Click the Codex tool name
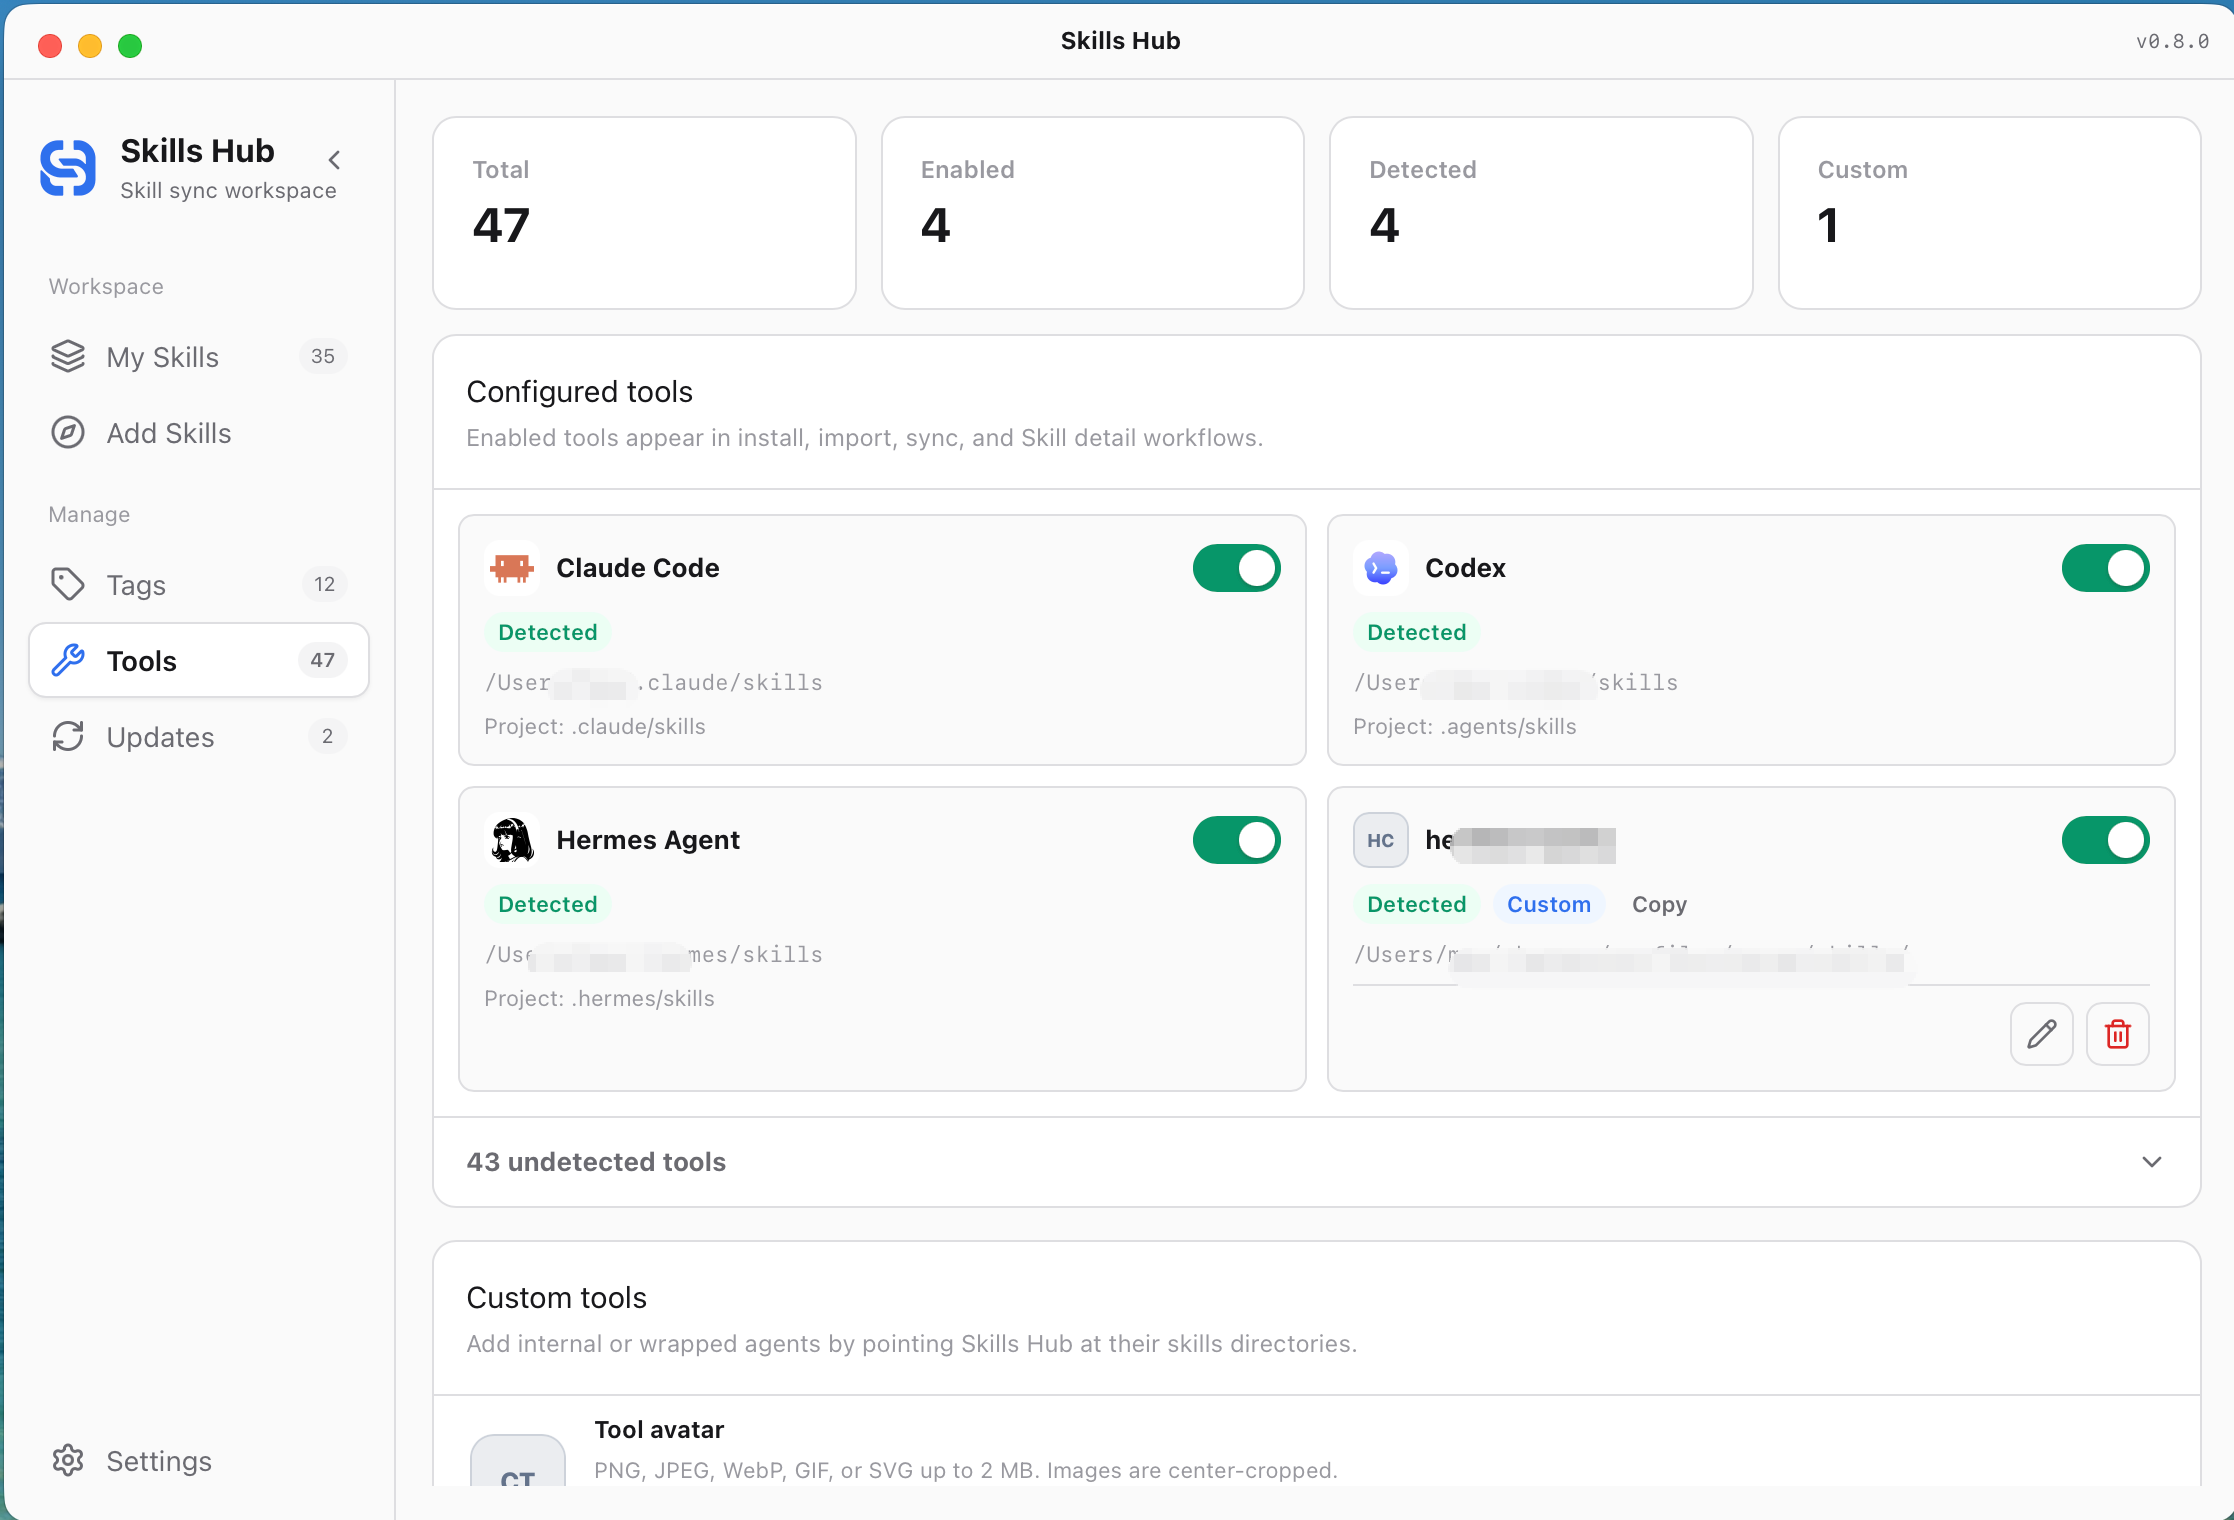The width and height of the screenshot is (2234, 1520). [x=1465, y=568]
